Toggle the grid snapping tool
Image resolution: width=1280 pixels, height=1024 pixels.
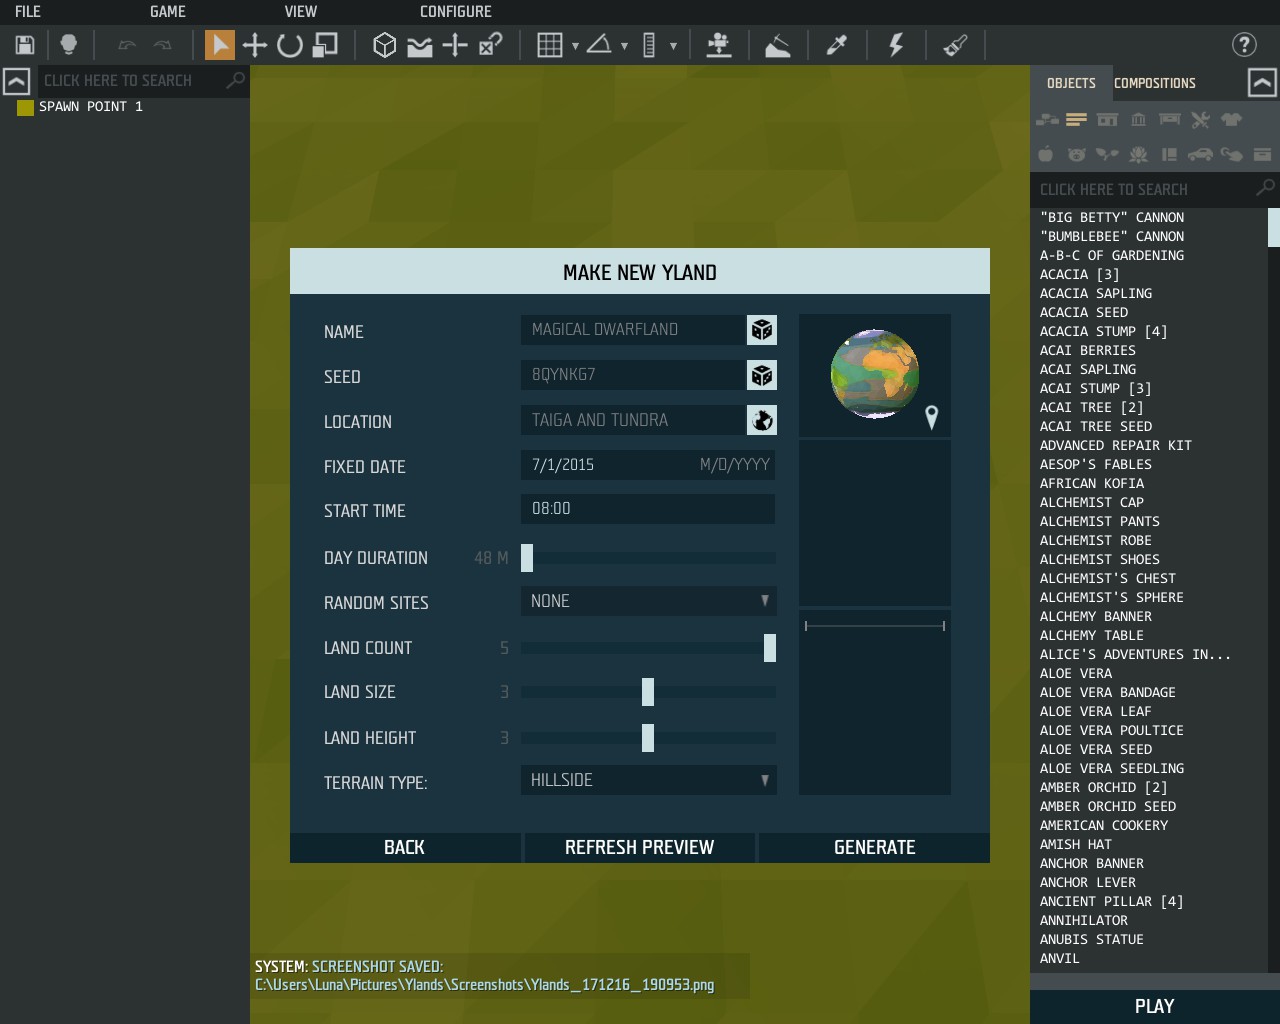549,45
